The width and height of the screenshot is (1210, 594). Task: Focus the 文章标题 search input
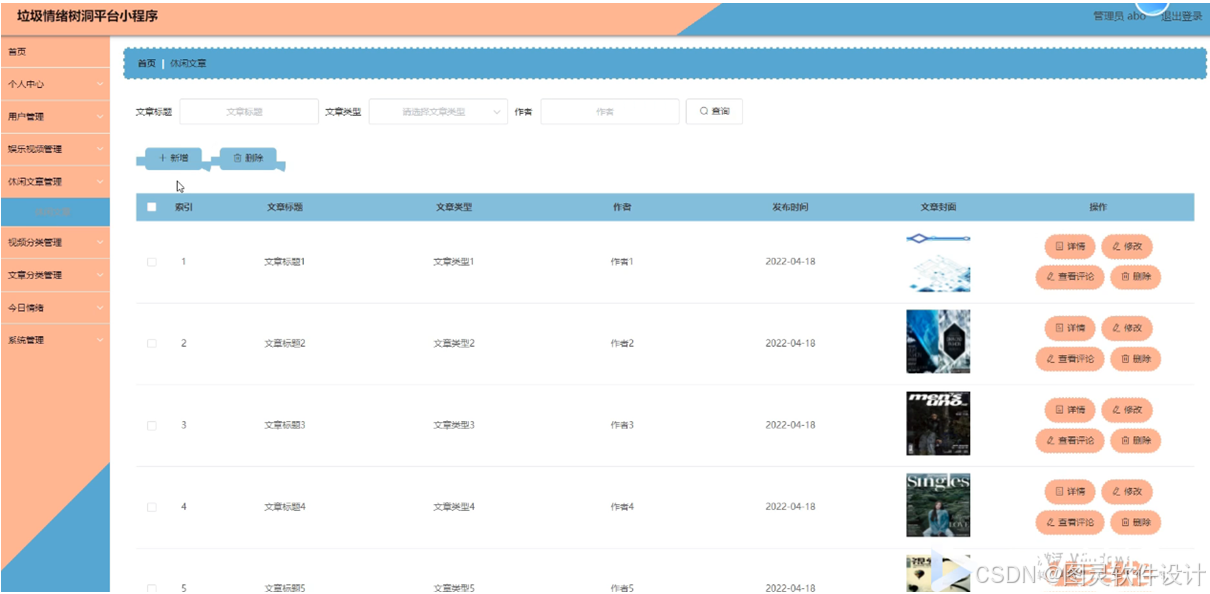(248, 112)
